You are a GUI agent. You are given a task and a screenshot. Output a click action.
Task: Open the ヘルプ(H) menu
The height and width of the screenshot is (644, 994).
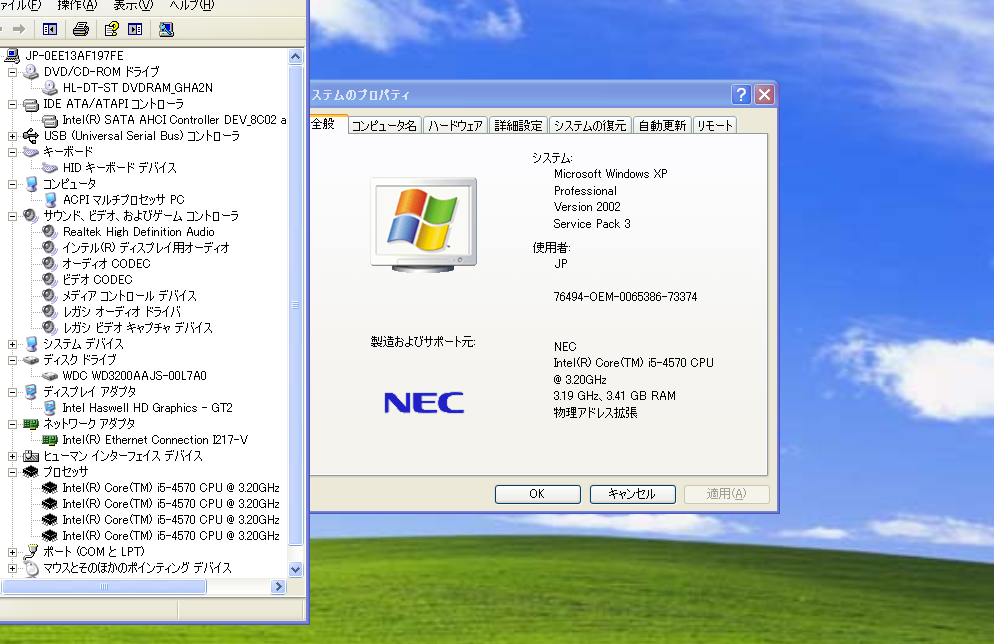tap(192, 6)
